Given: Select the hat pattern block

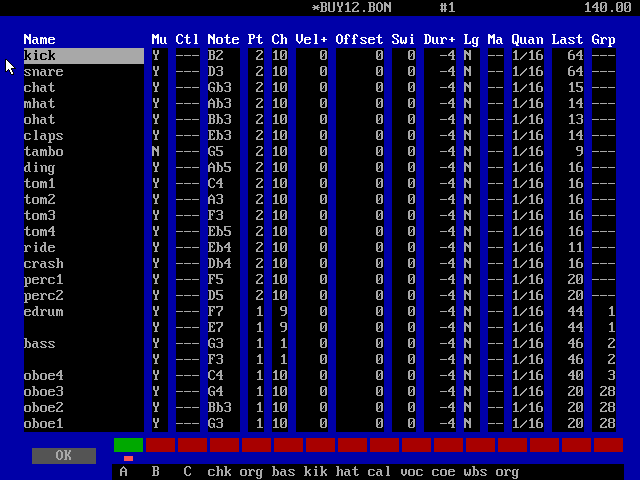Looking at the screenshot, I should 352,445.
